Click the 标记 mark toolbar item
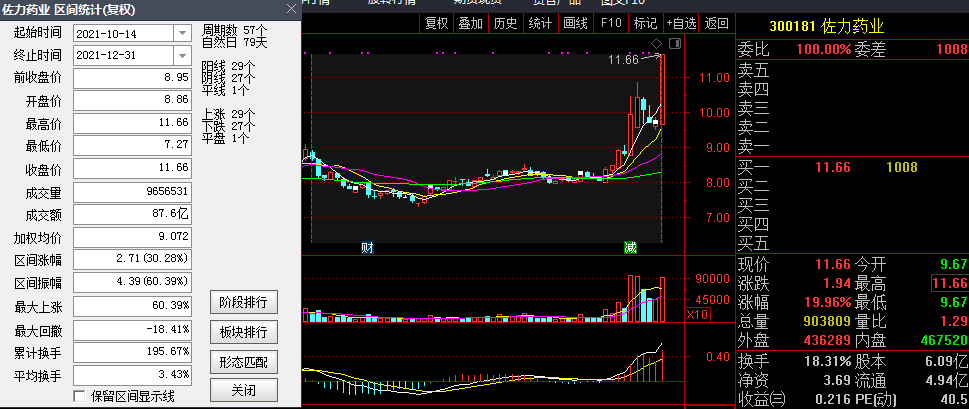 click(645, 23)
